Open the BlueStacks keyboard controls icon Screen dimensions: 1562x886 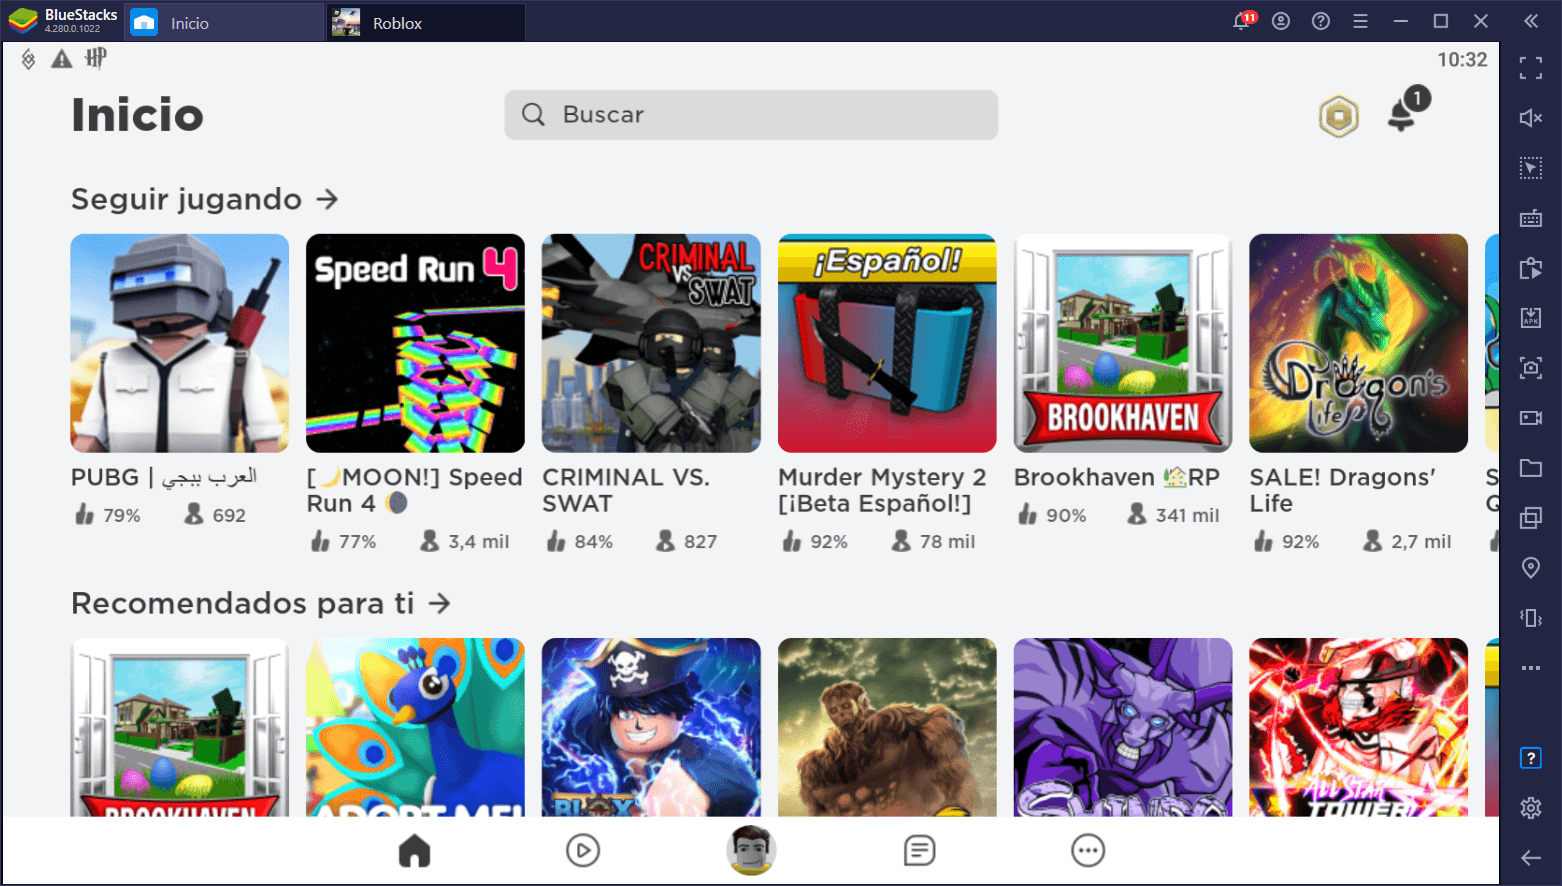(1531, 218)
